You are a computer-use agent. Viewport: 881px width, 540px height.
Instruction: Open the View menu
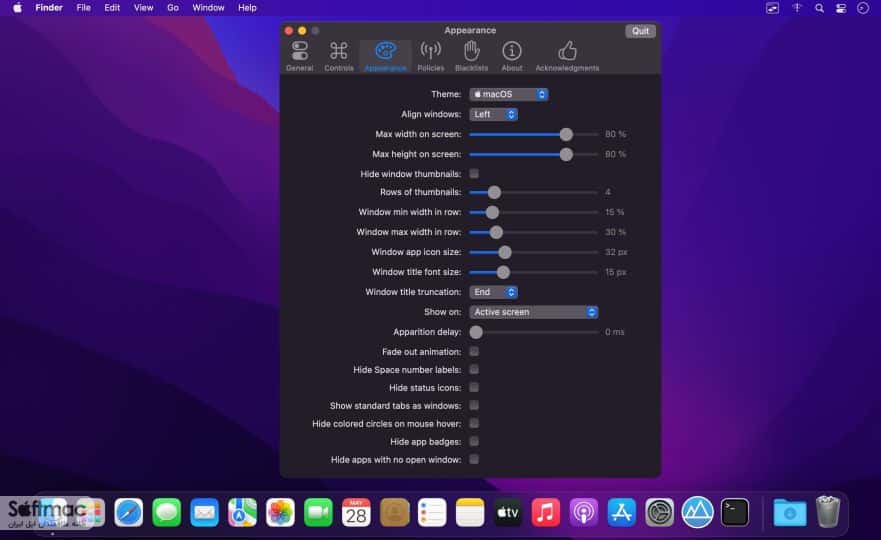(x=143, y=8)
